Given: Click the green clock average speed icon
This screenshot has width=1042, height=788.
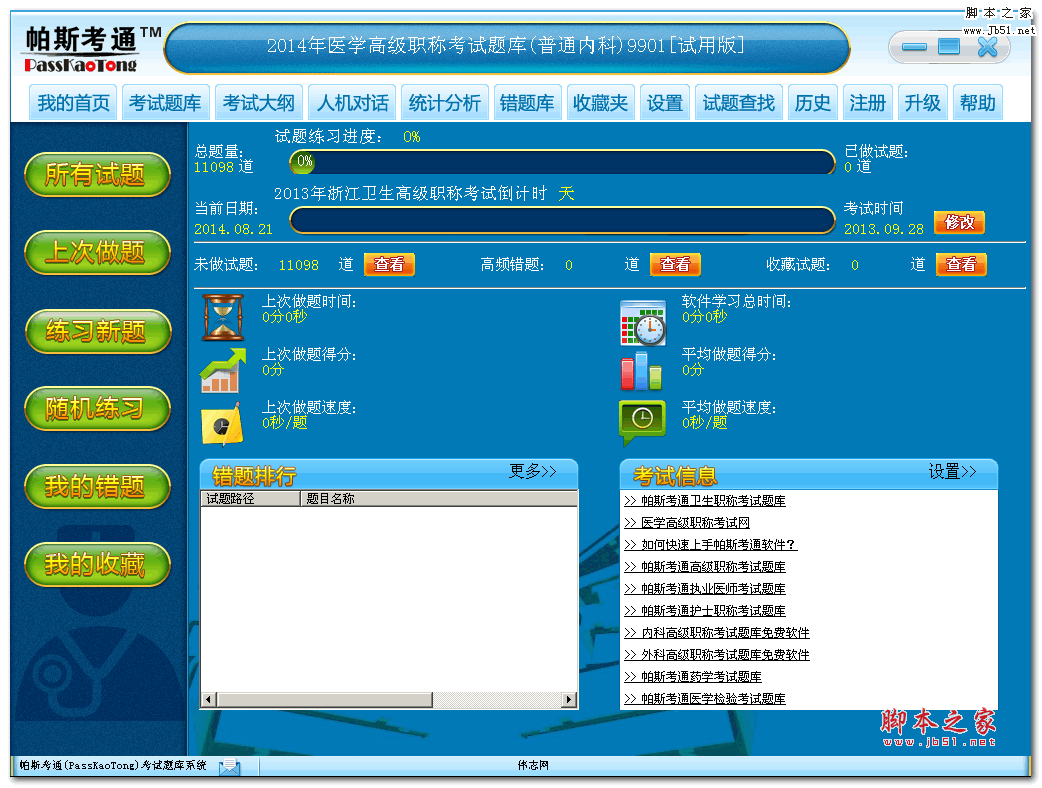Looking at the screenshot, I should pyautogui.click(x=642, y=423).
